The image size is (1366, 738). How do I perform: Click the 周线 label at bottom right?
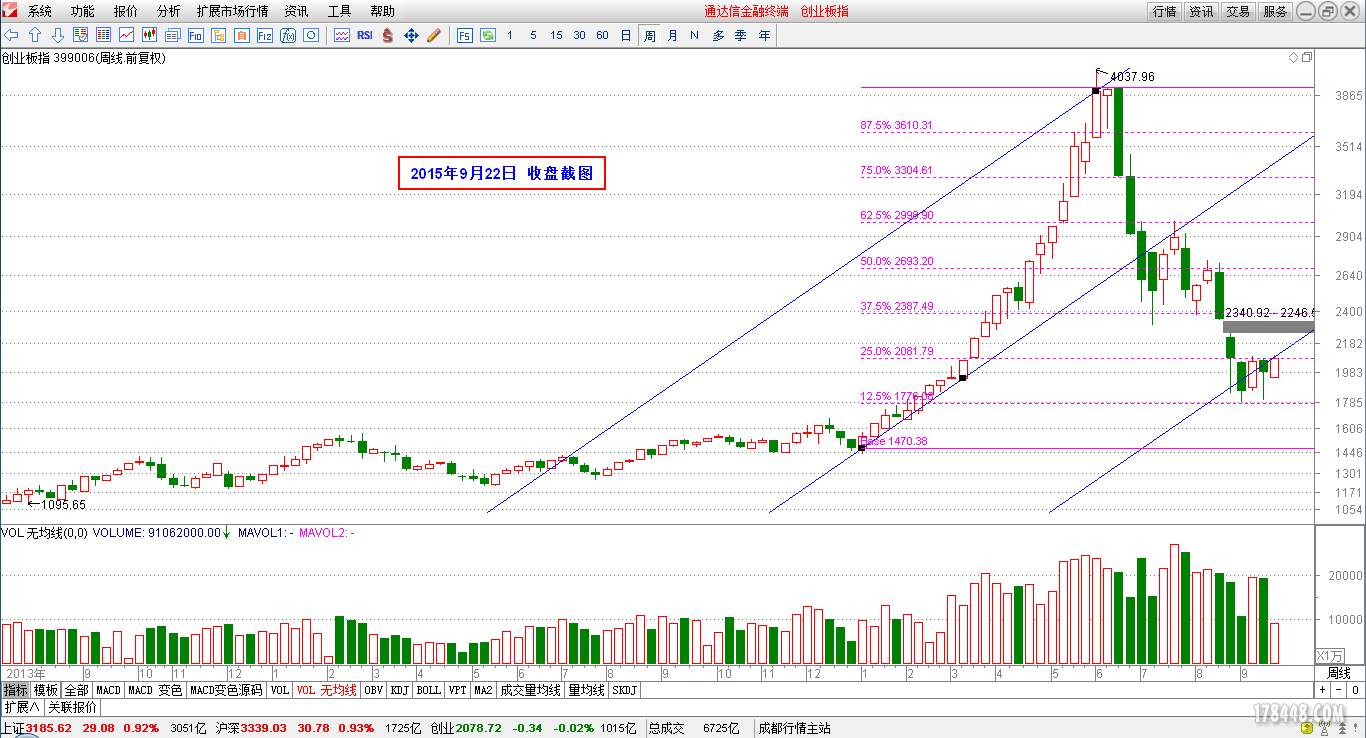tap(1339, 673)
